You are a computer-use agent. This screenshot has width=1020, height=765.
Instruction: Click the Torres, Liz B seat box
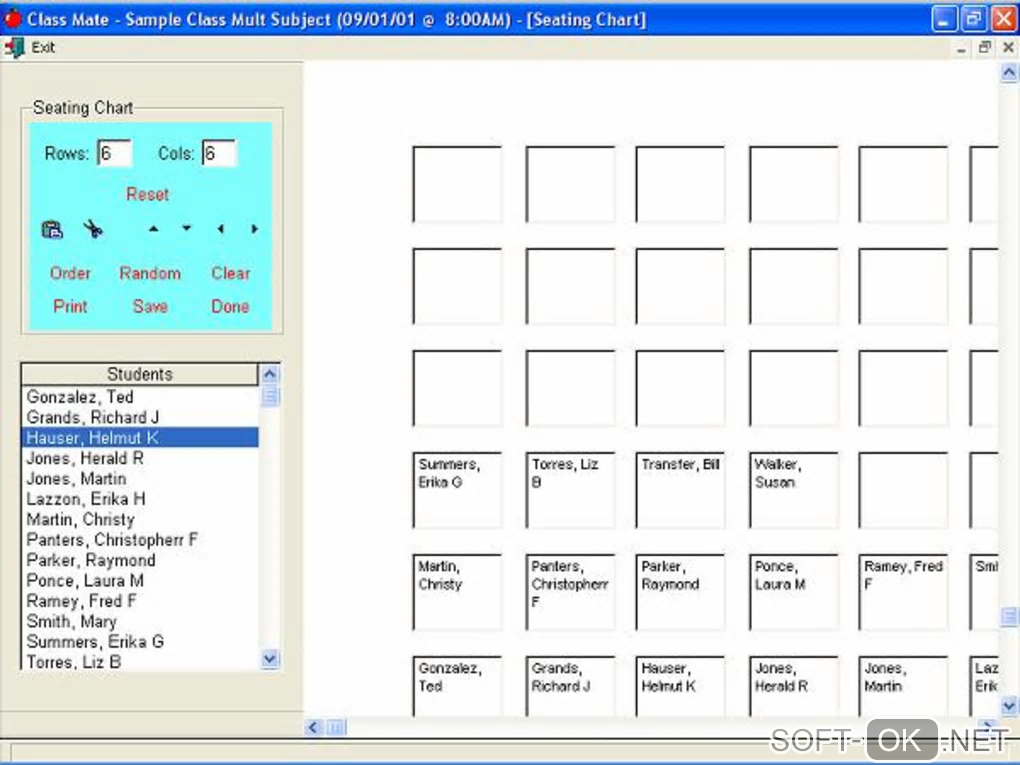pyautogui.click(x=570, y=490)
